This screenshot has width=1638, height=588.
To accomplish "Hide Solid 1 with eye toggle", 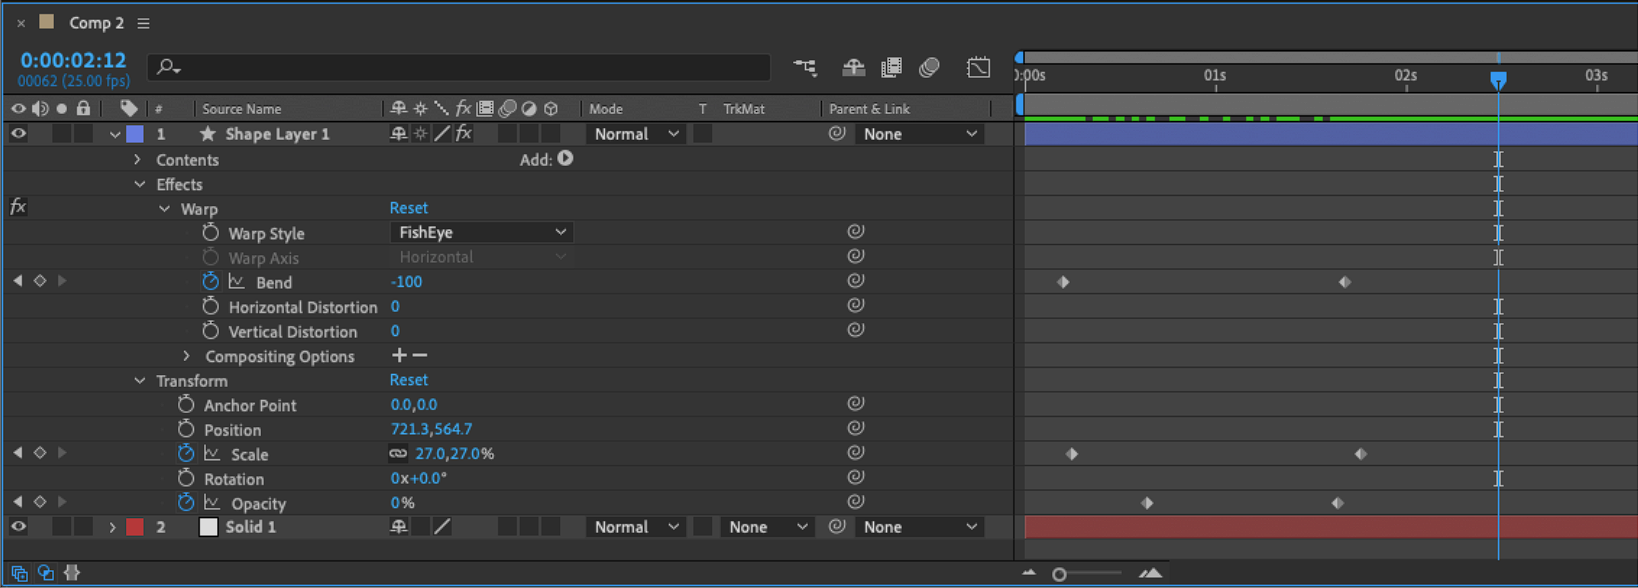I will pos(18,526).
